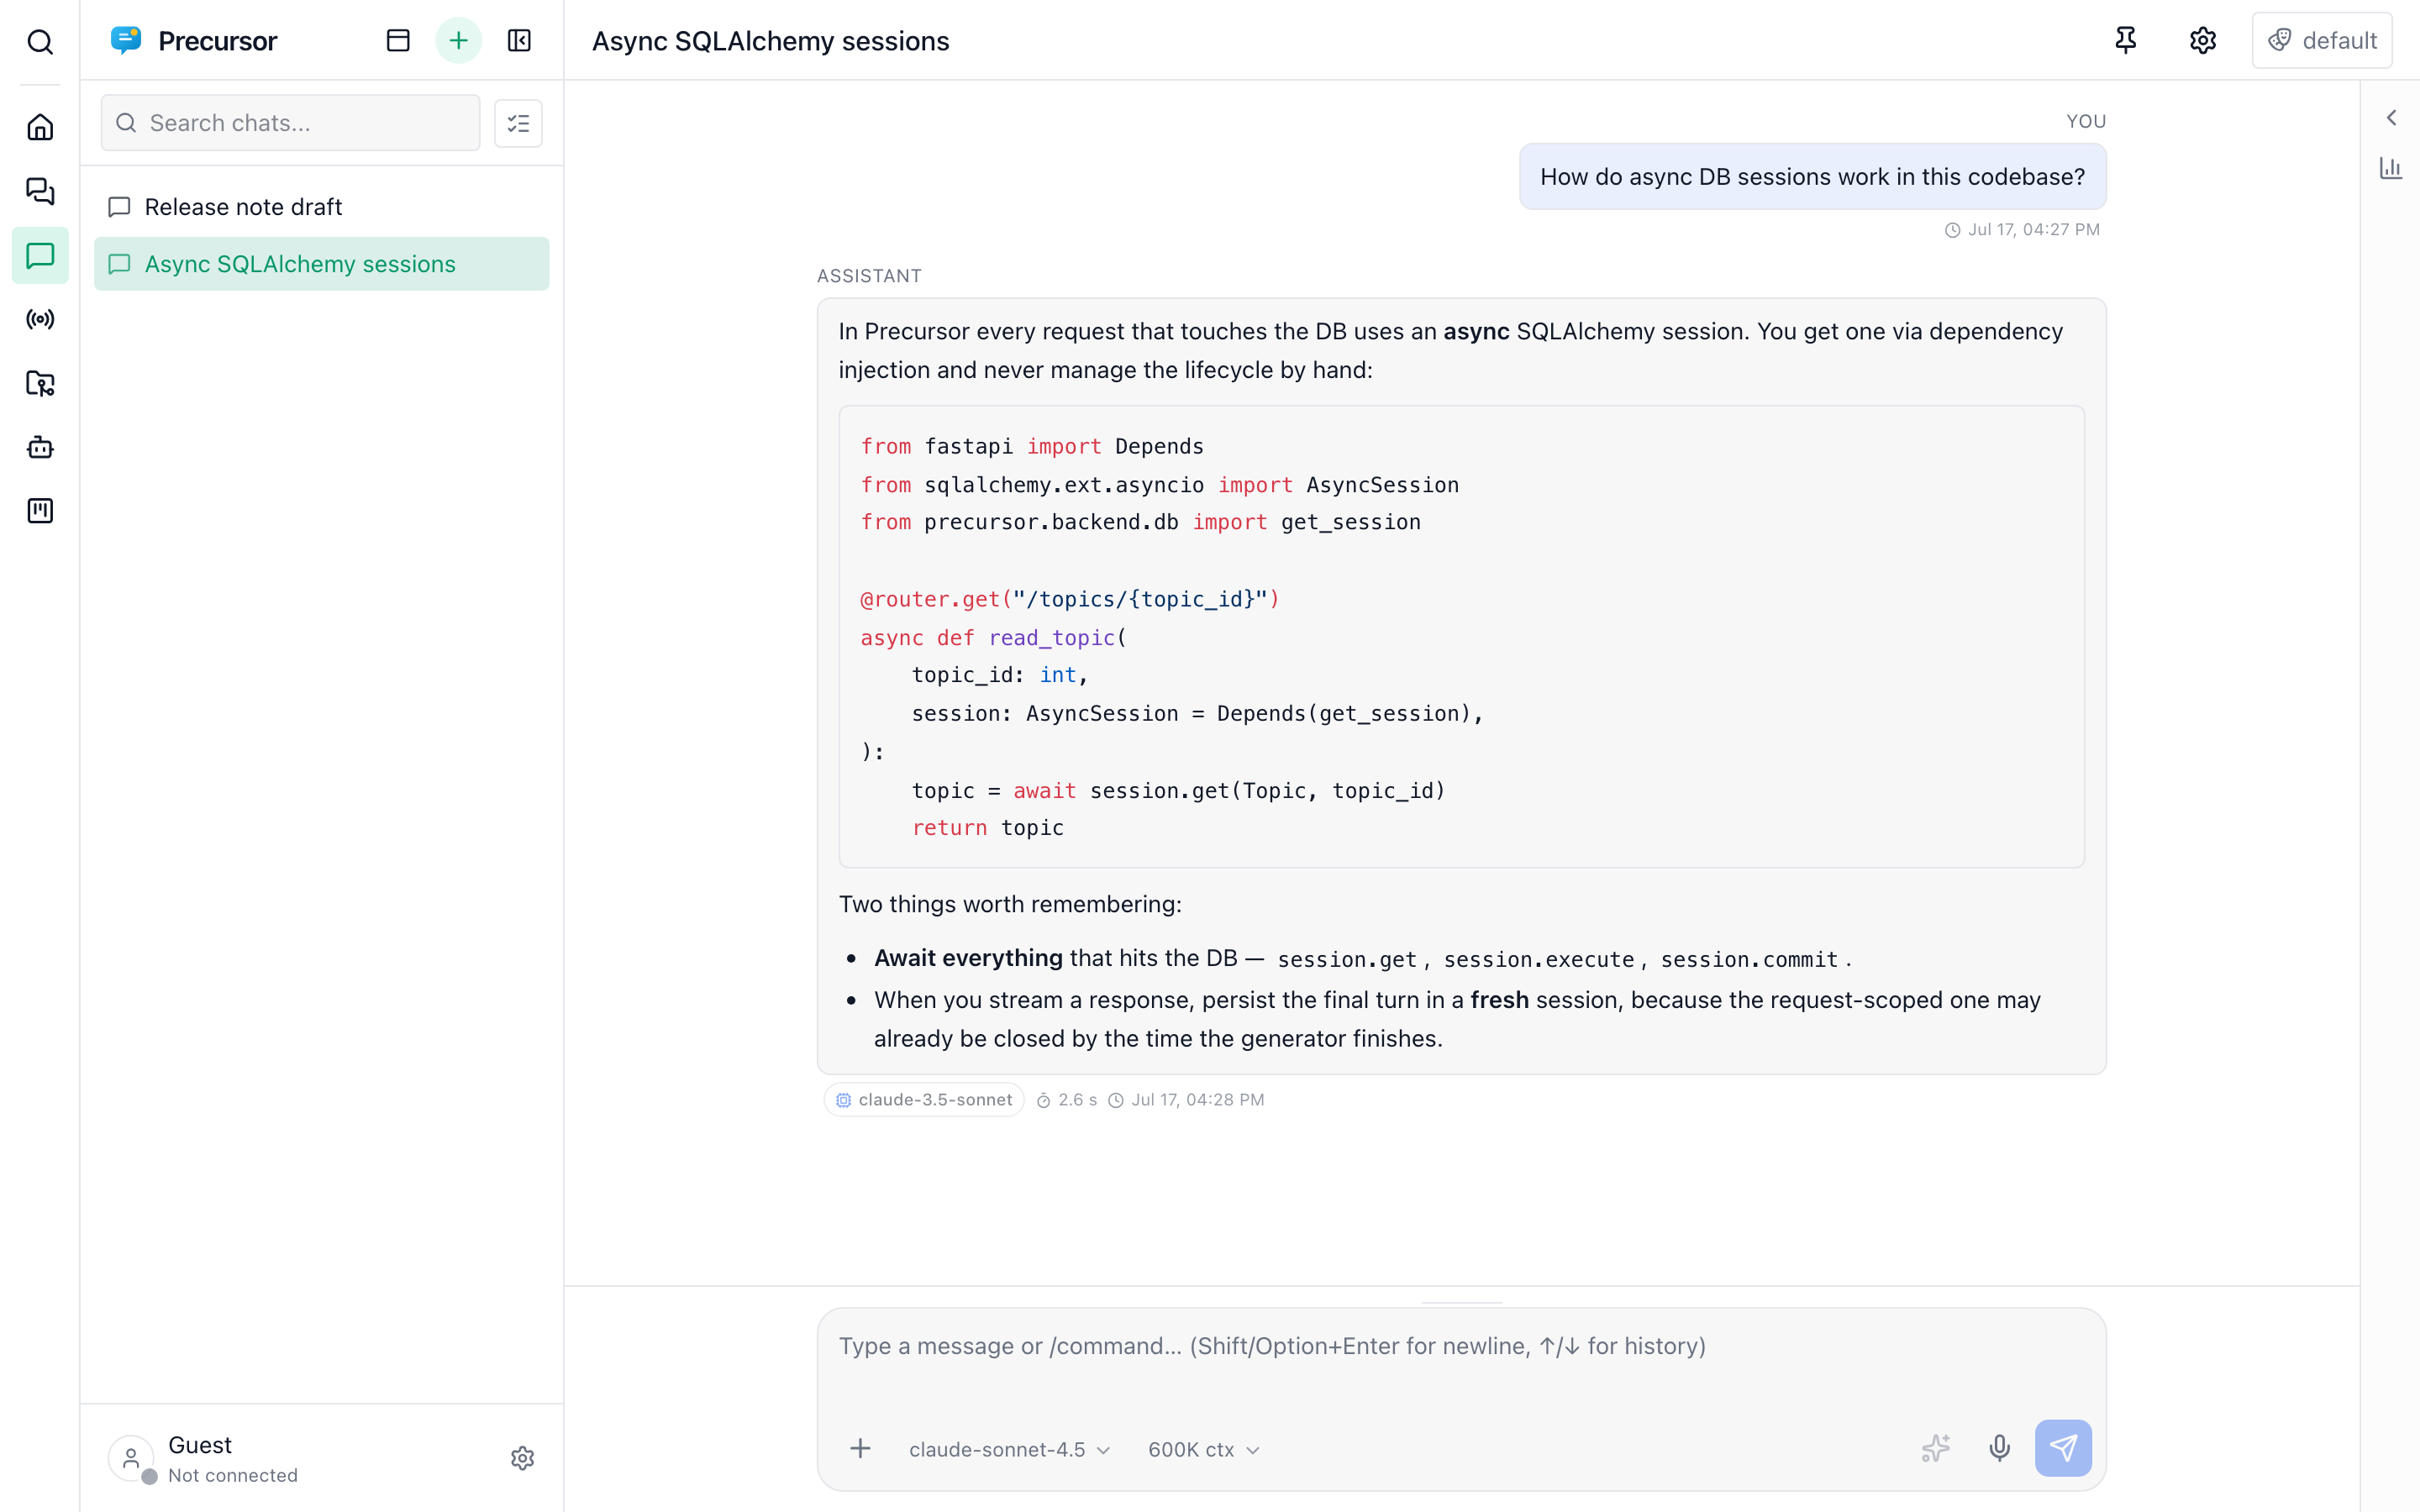Open chat settings gear in header
The image size is (2420, 1512).
[x=2203, y=40]
